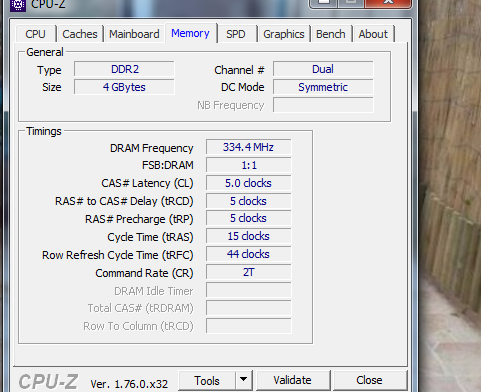Click the 44 clocks tRFC value
The image size is (481, 392).
(249, 254)
